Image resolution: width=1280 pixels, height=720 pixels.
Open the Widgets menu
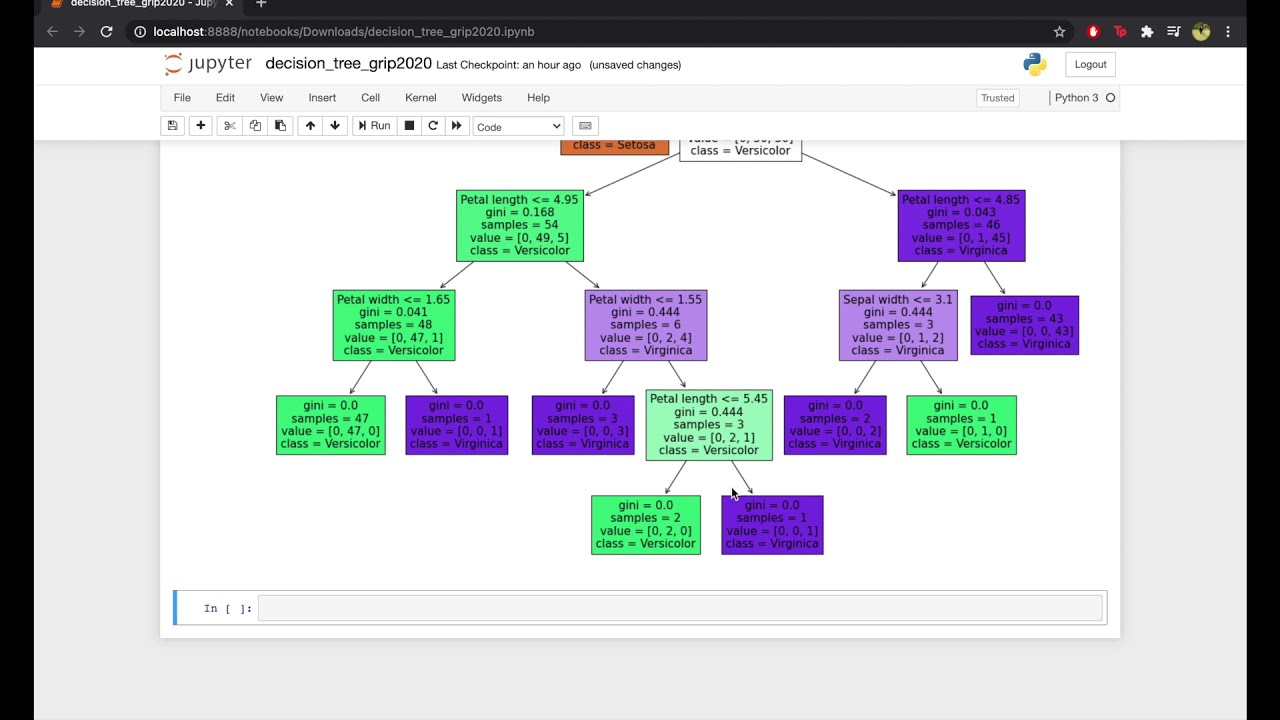pyautogui.click(x=481, y=98)
